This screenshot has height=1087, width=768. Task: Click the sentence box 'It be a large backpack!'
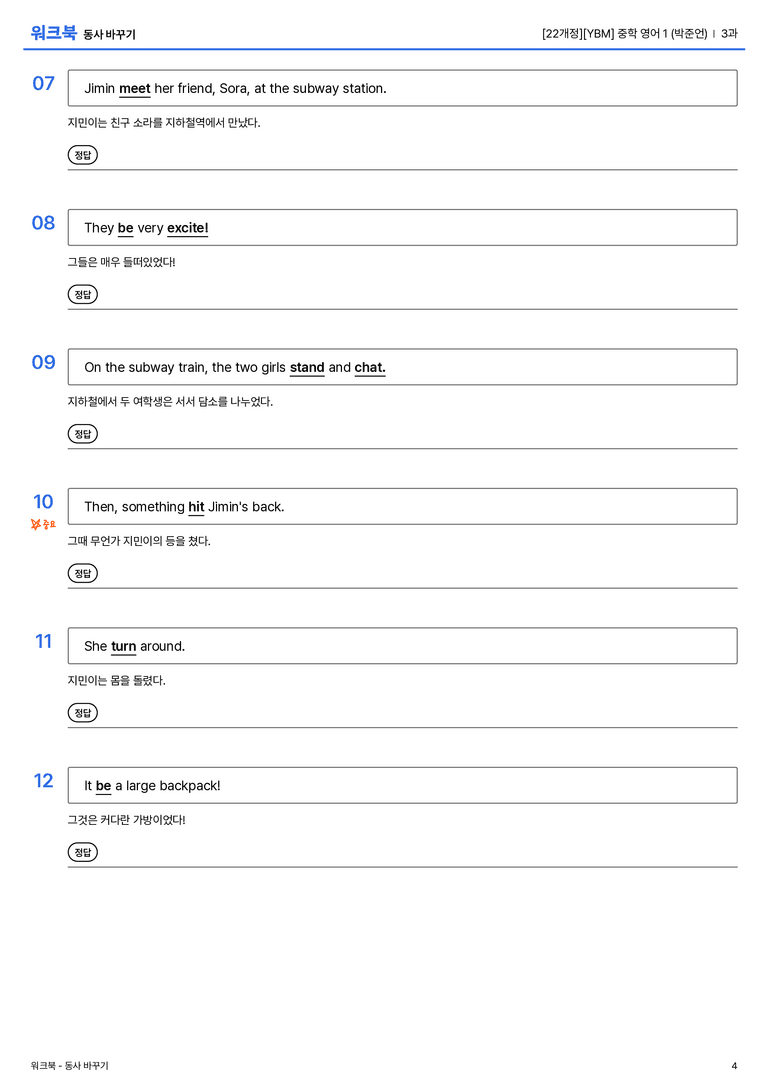click(x=403, y=785)
